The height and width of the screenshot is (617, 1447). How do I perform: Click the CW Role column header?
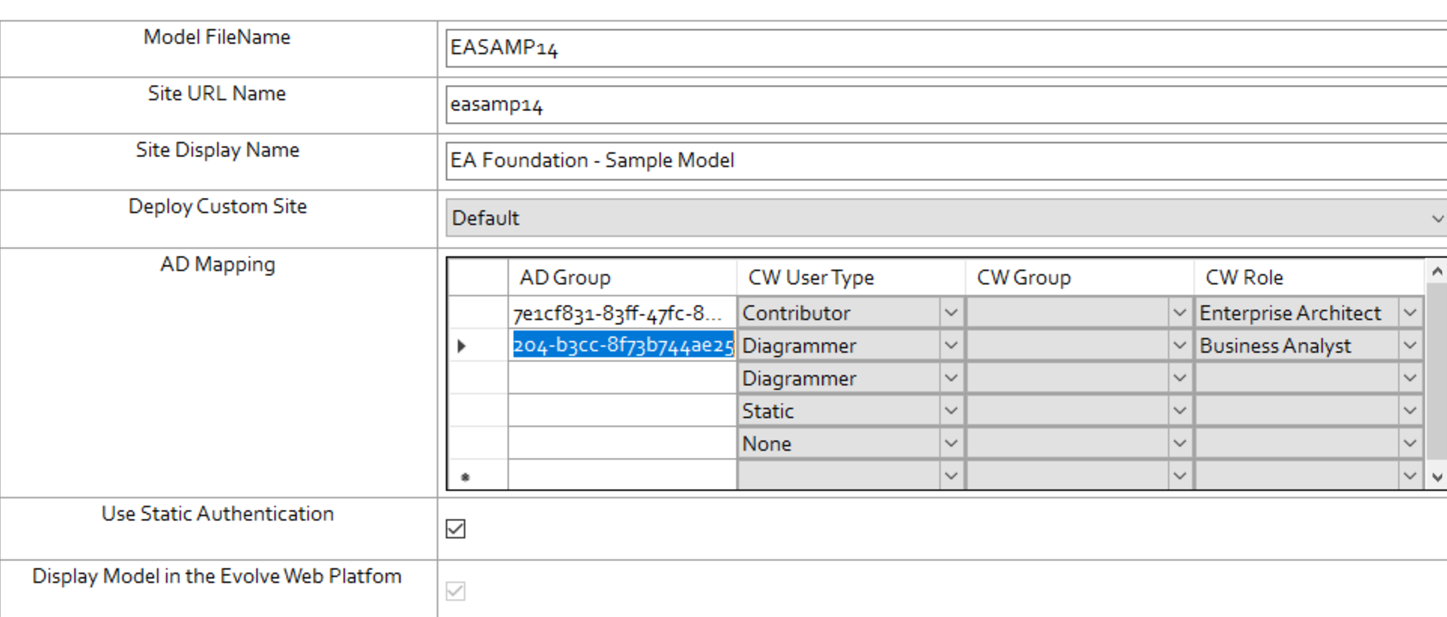tap(1306, 278)
